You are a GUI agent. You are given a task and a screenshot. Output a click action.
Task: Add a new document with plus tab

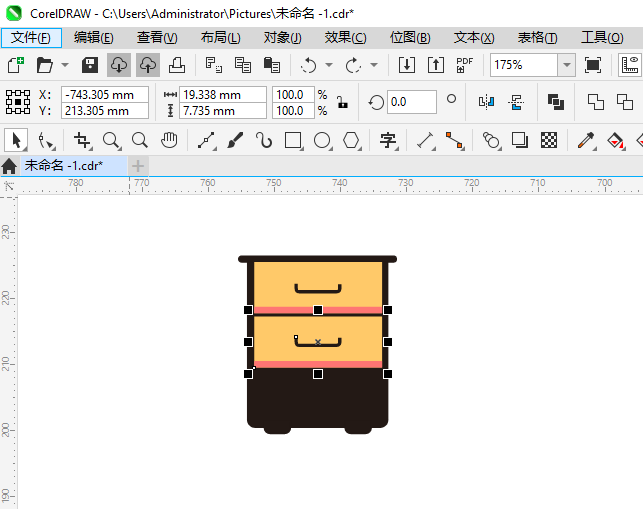(x=138, y=166)
